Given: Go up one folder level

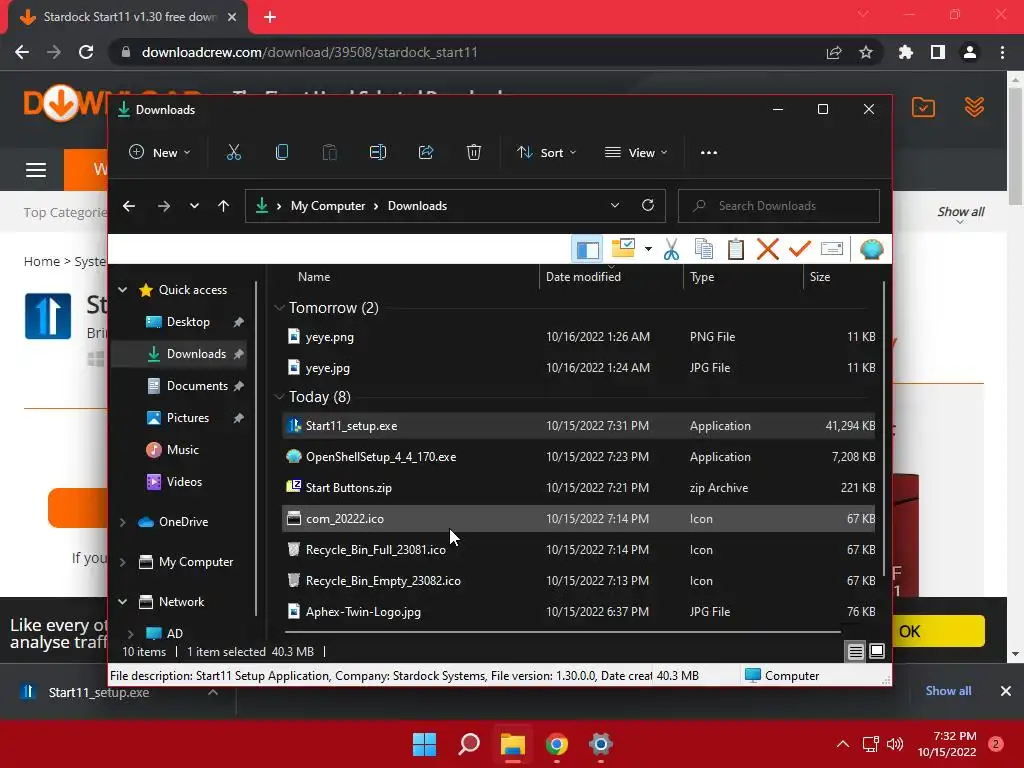Looking at the screenshot, I should point(223,206).
